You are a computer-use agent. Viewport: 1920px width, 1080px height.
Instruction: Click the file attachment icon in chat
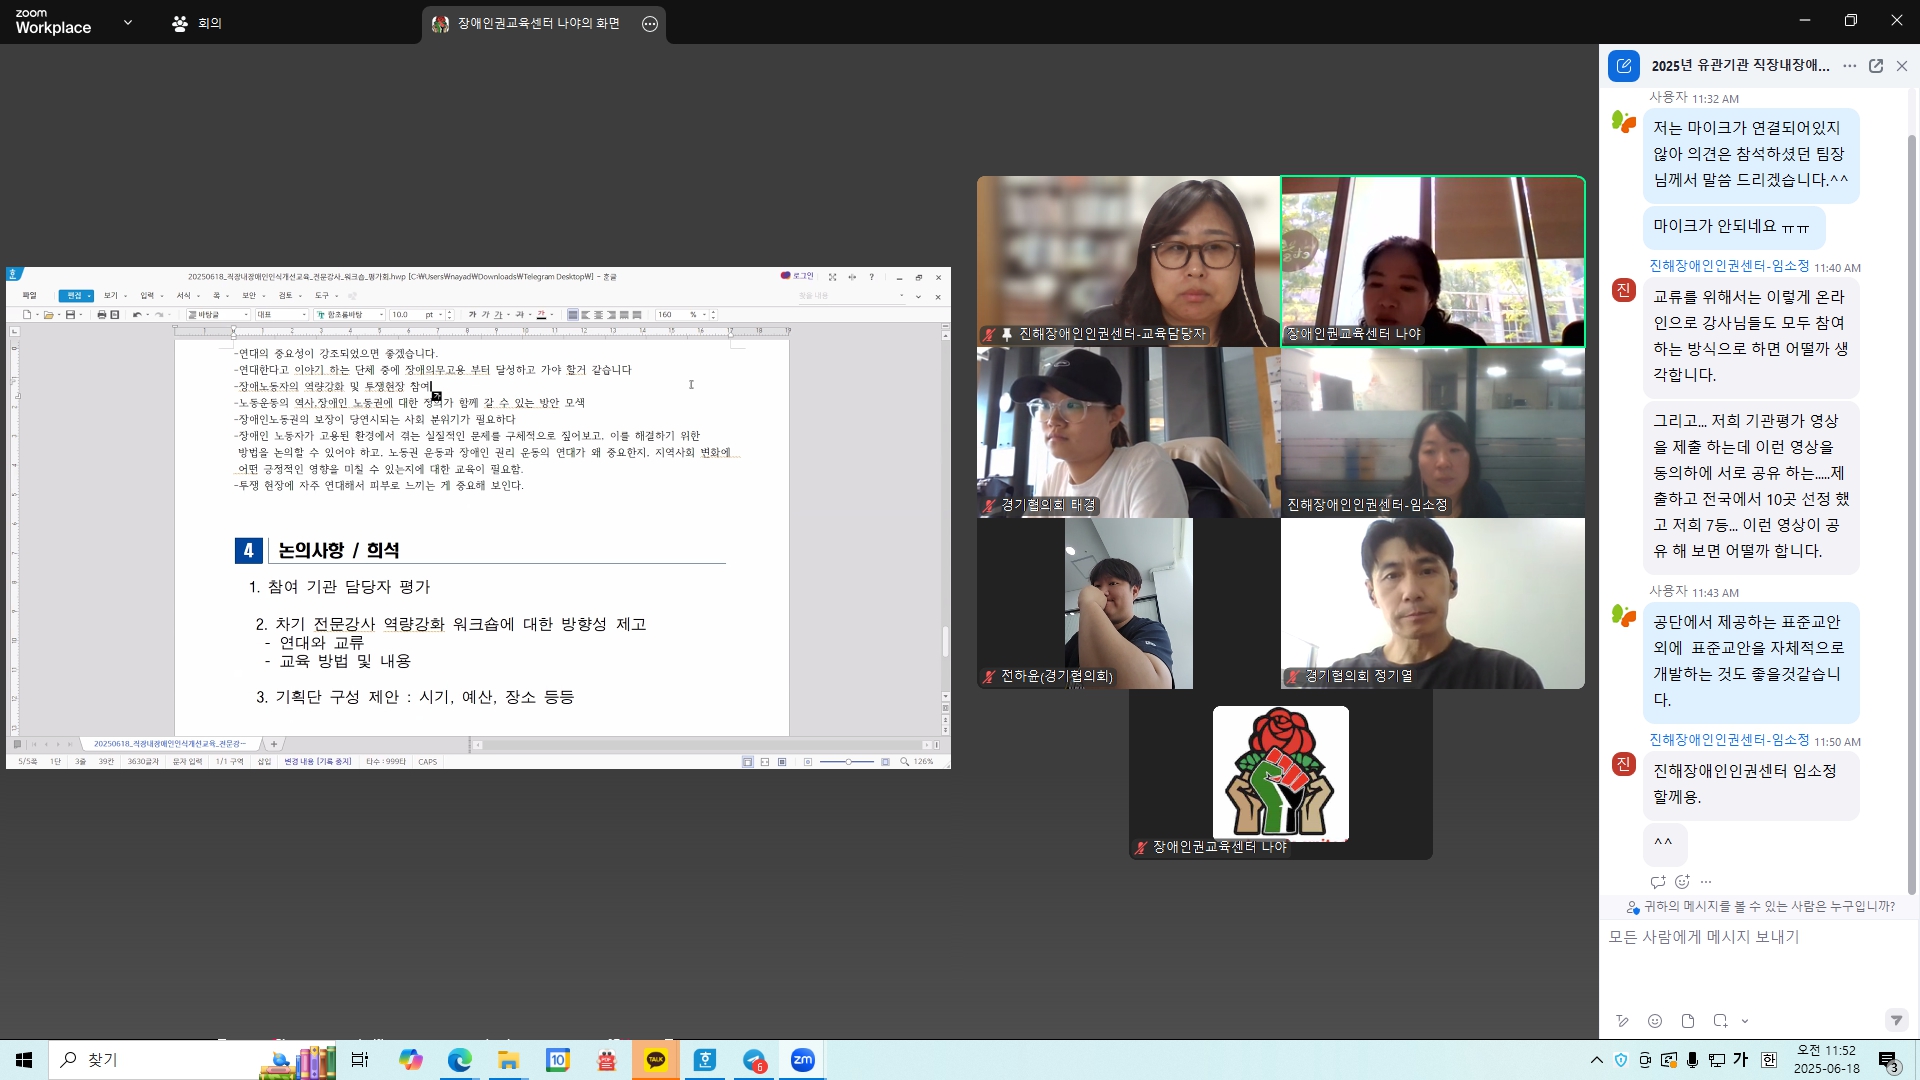pos(1688,1021)
